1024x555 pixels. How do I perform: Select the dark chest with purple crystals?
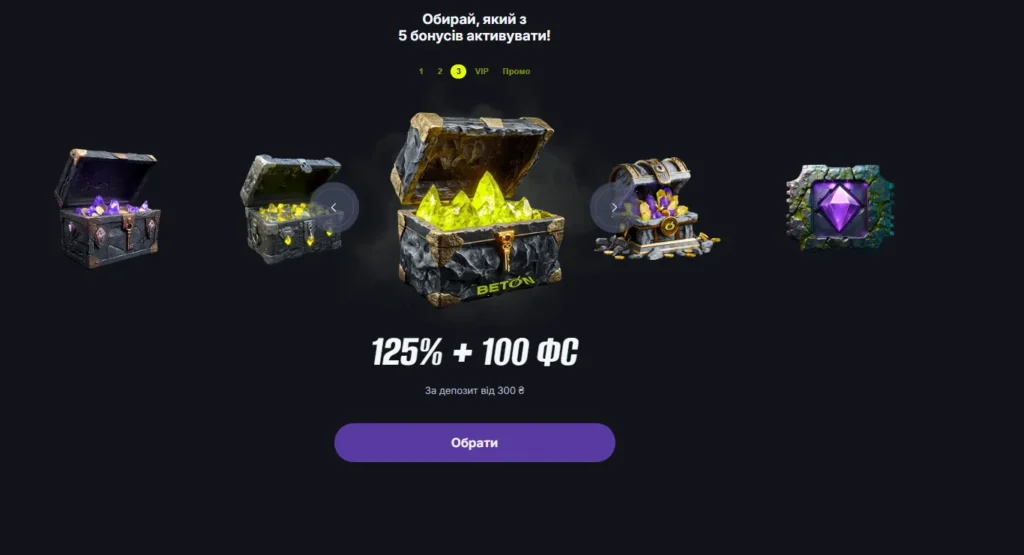coord(107,208)
